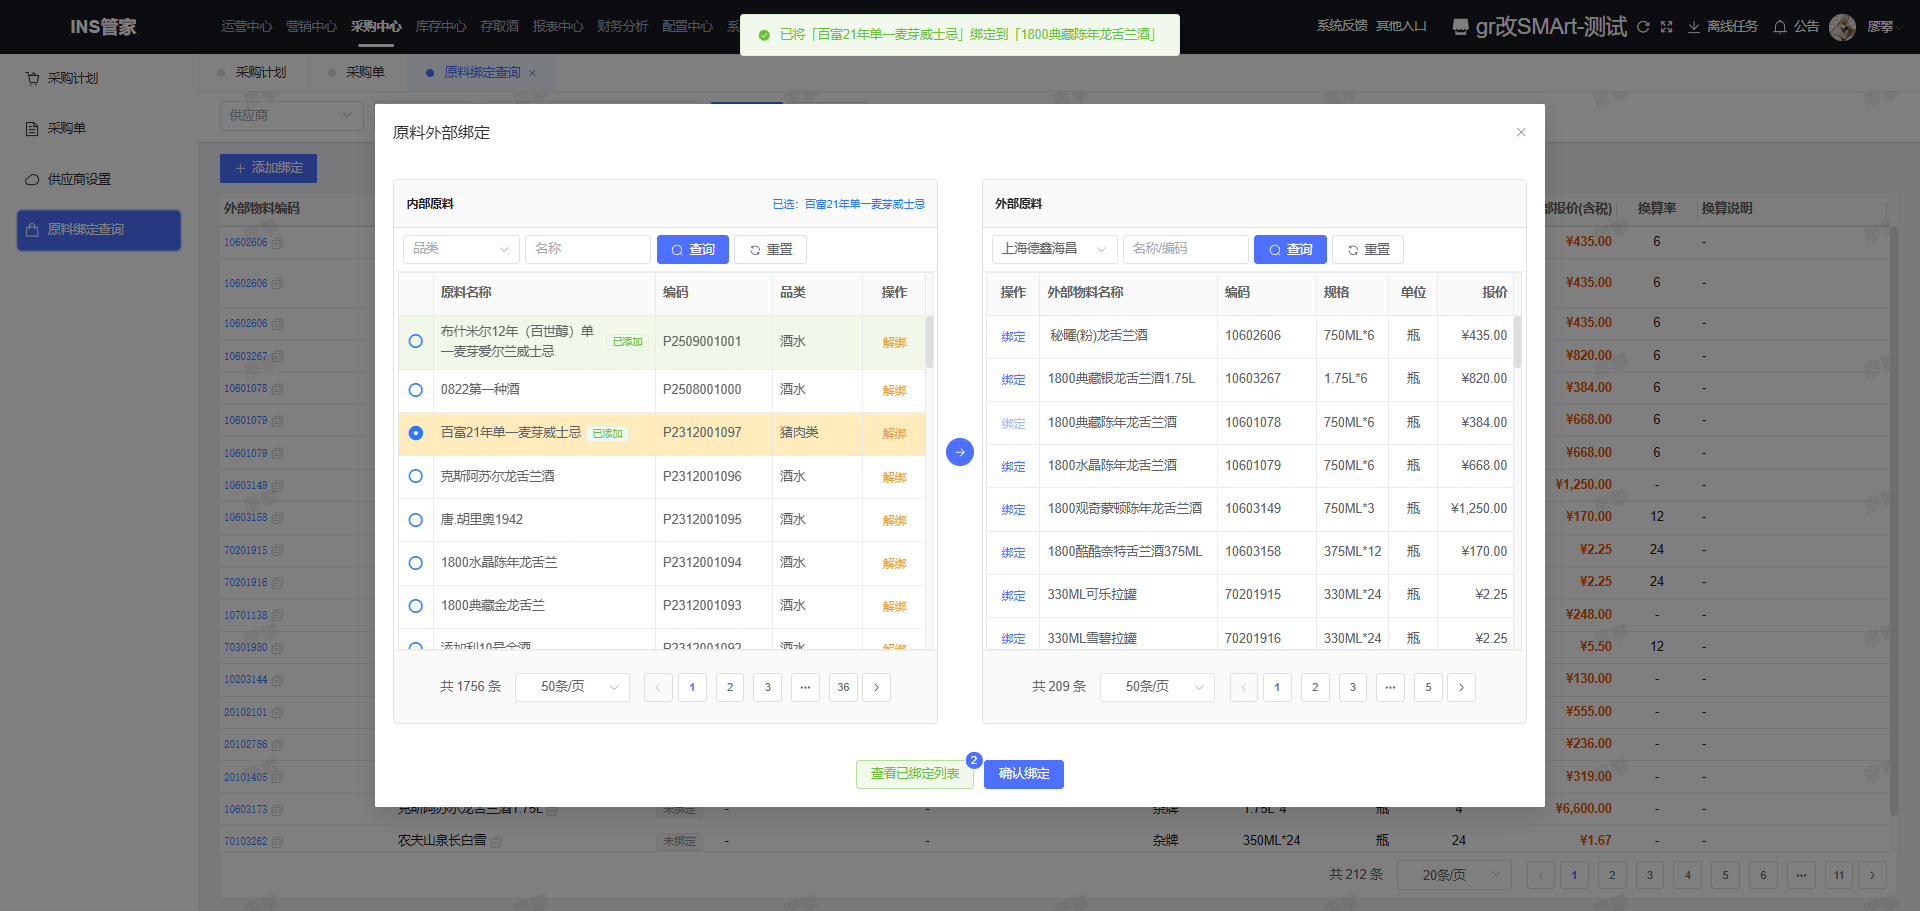The image size is (1920, 911).
Task: Click the 名称/编码 search field in 外部原料
Action: tap(1185, 249)
